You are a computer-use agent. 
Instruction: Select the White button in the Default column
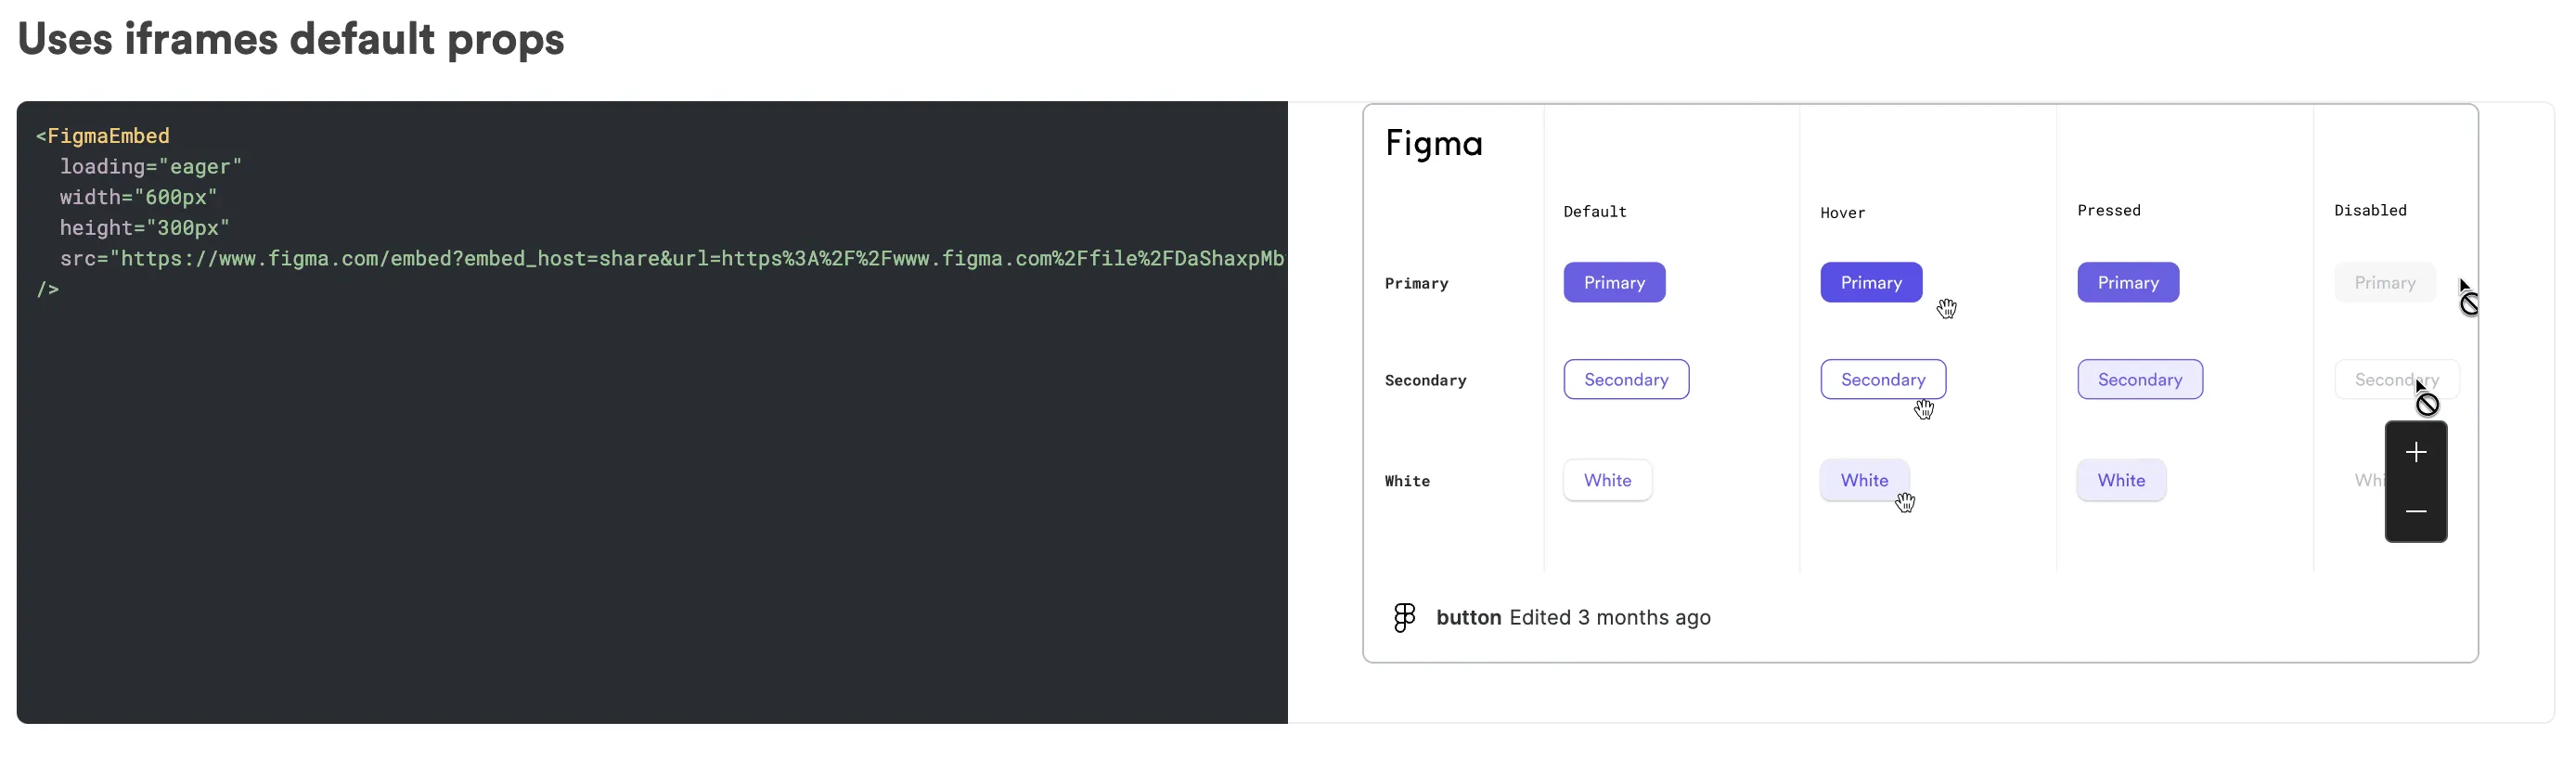click(x=1607, y=480)
